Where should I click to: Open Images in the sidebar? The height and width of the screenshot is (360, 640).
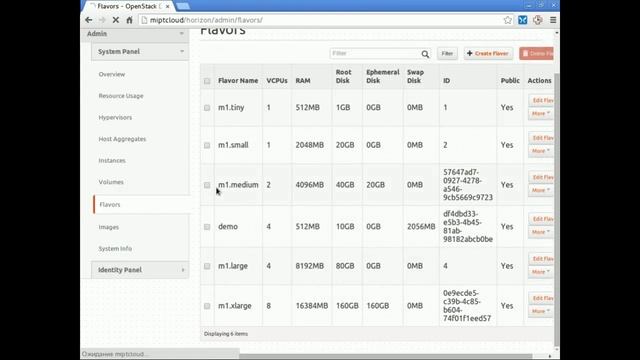pyautogui.click(x=109, y=227)
